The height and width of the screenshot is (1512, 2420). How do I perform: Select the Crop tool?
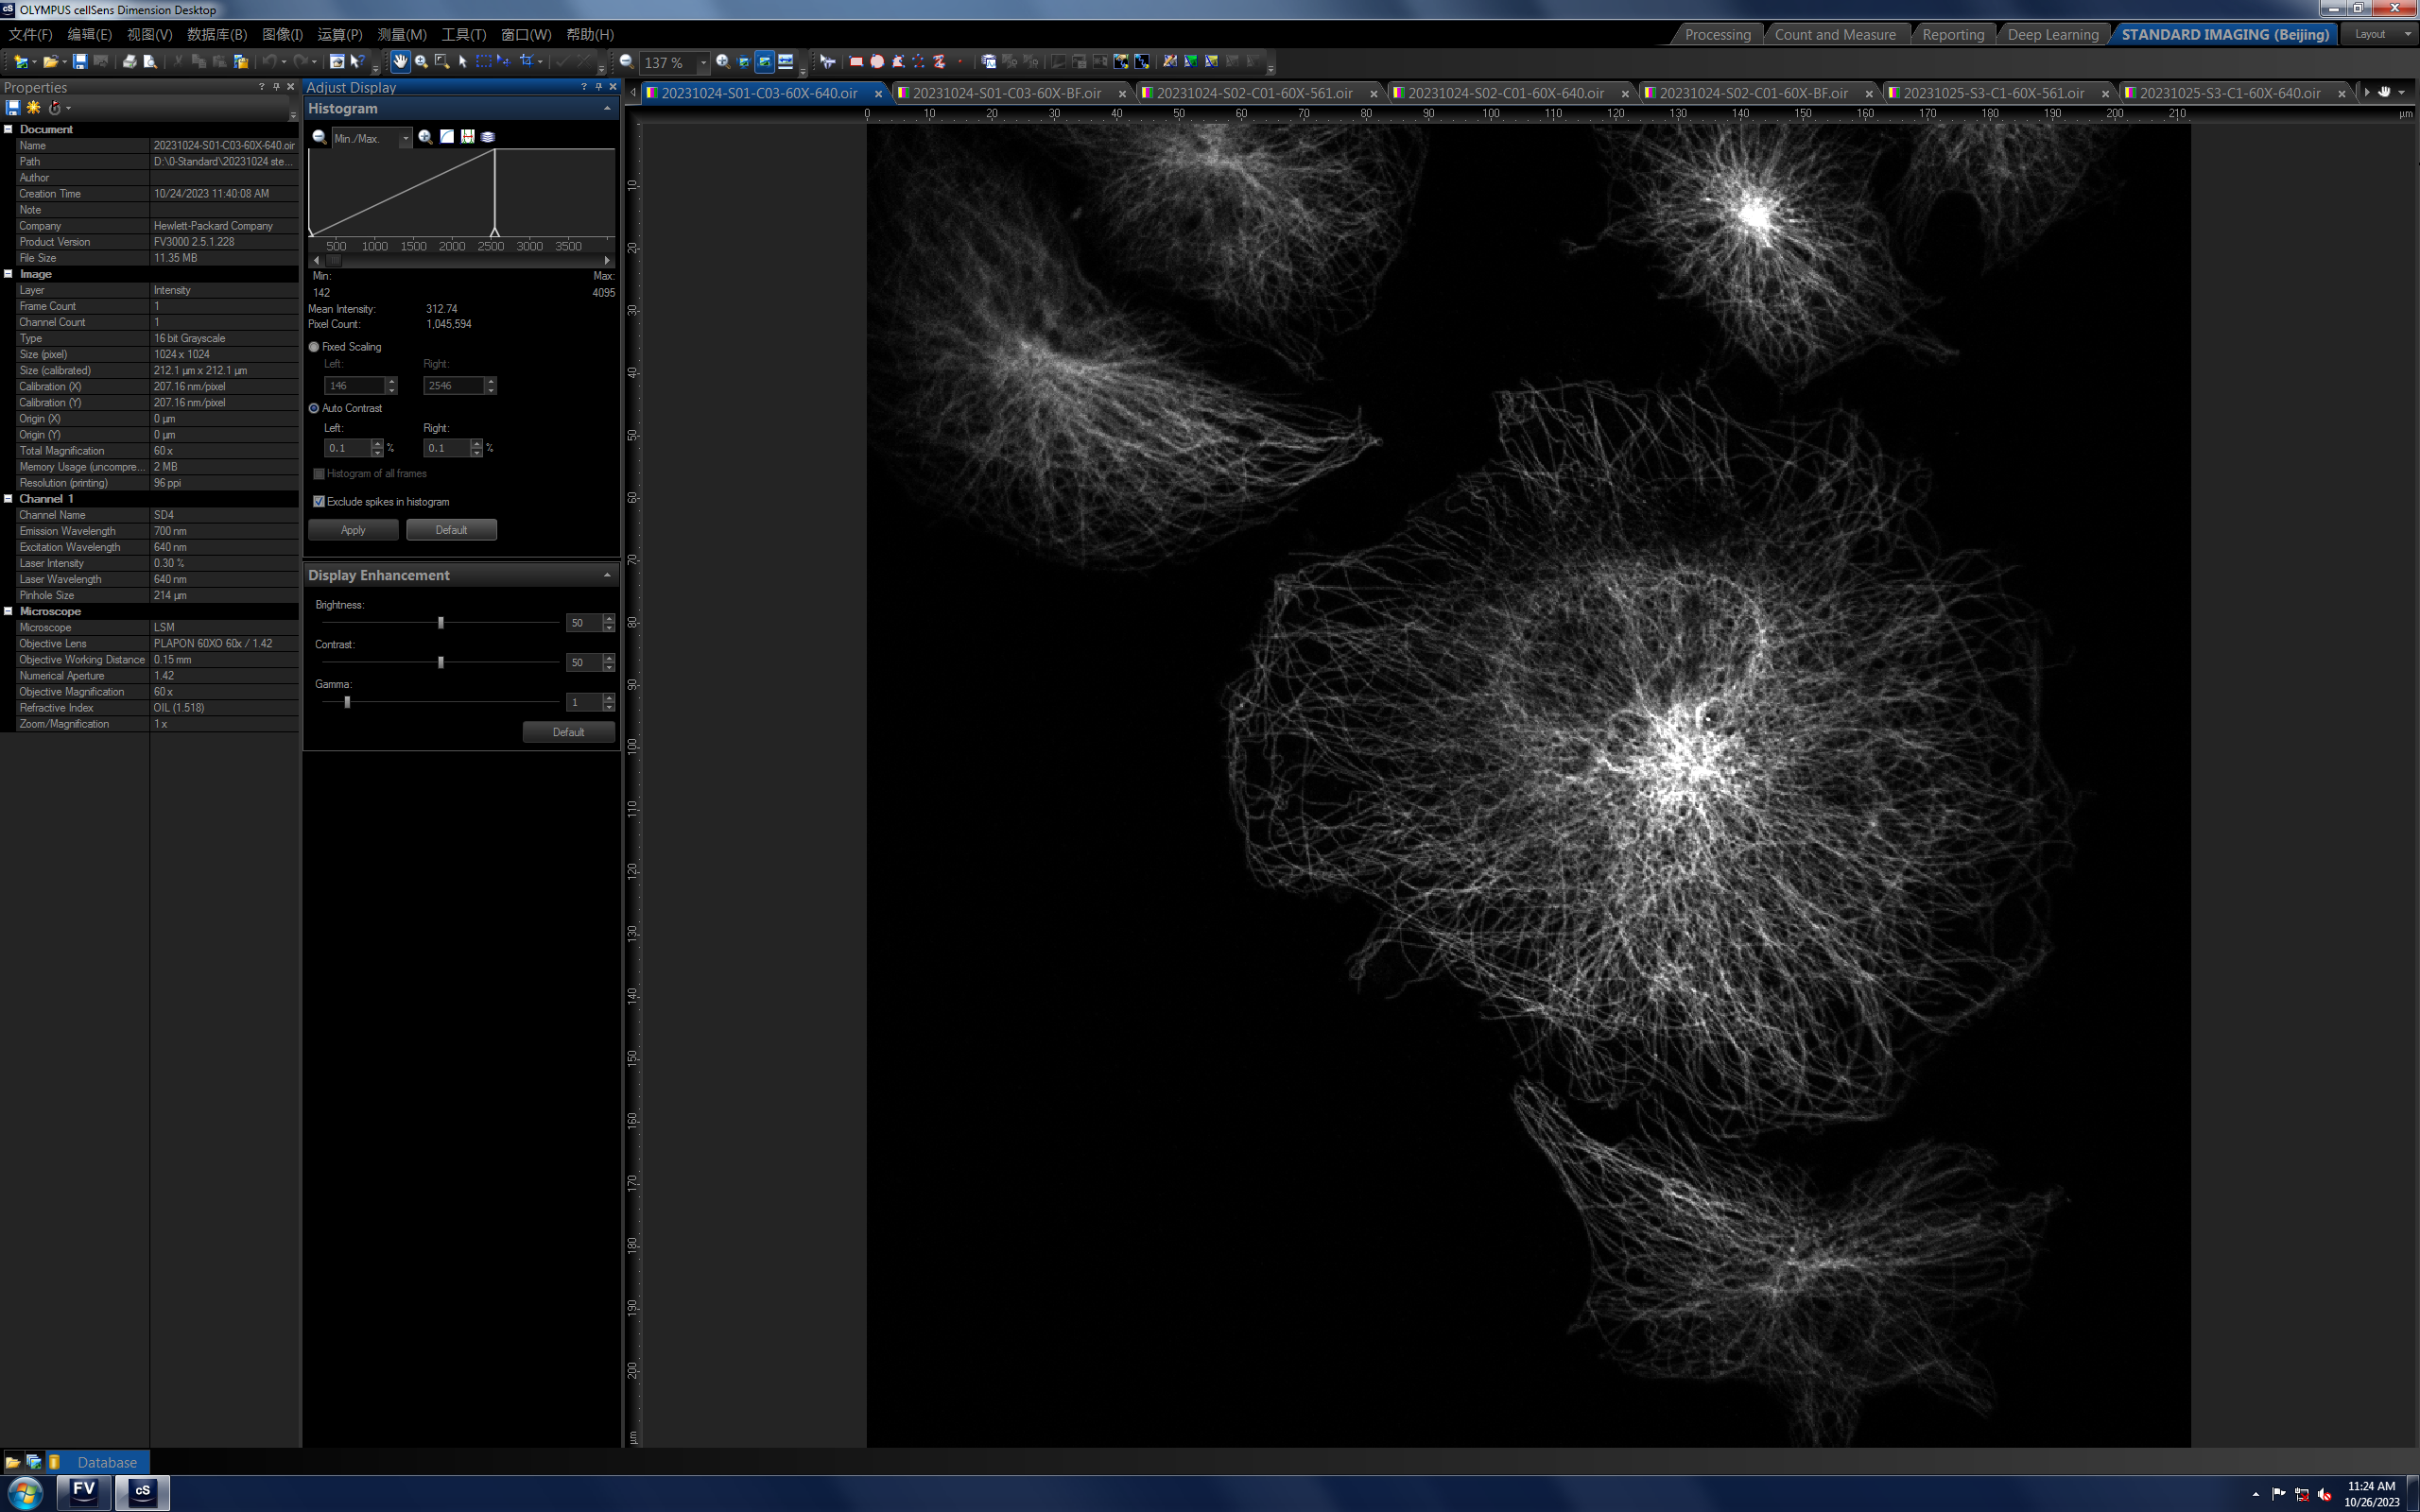coord(526,62)
